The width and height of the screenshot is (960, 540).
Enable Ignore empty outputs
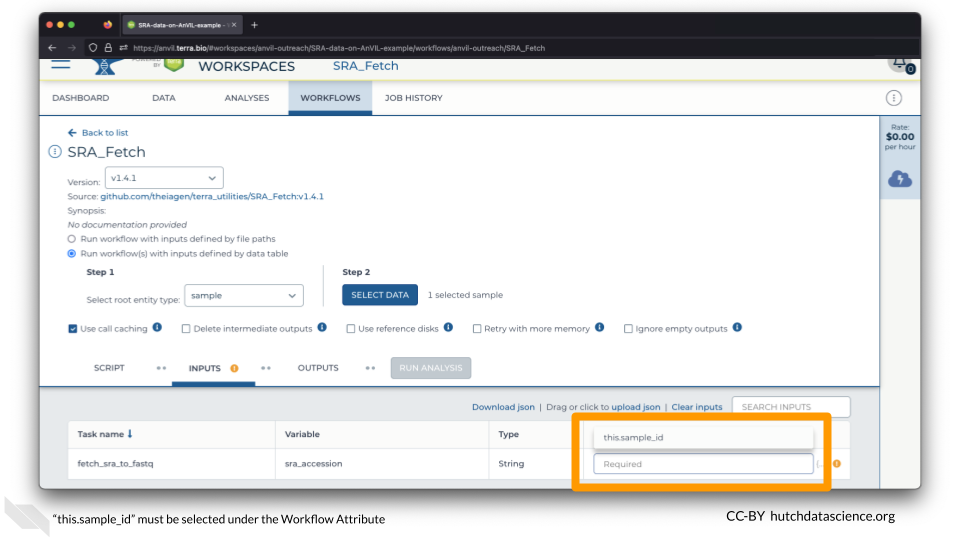click(x=628, y=329)
